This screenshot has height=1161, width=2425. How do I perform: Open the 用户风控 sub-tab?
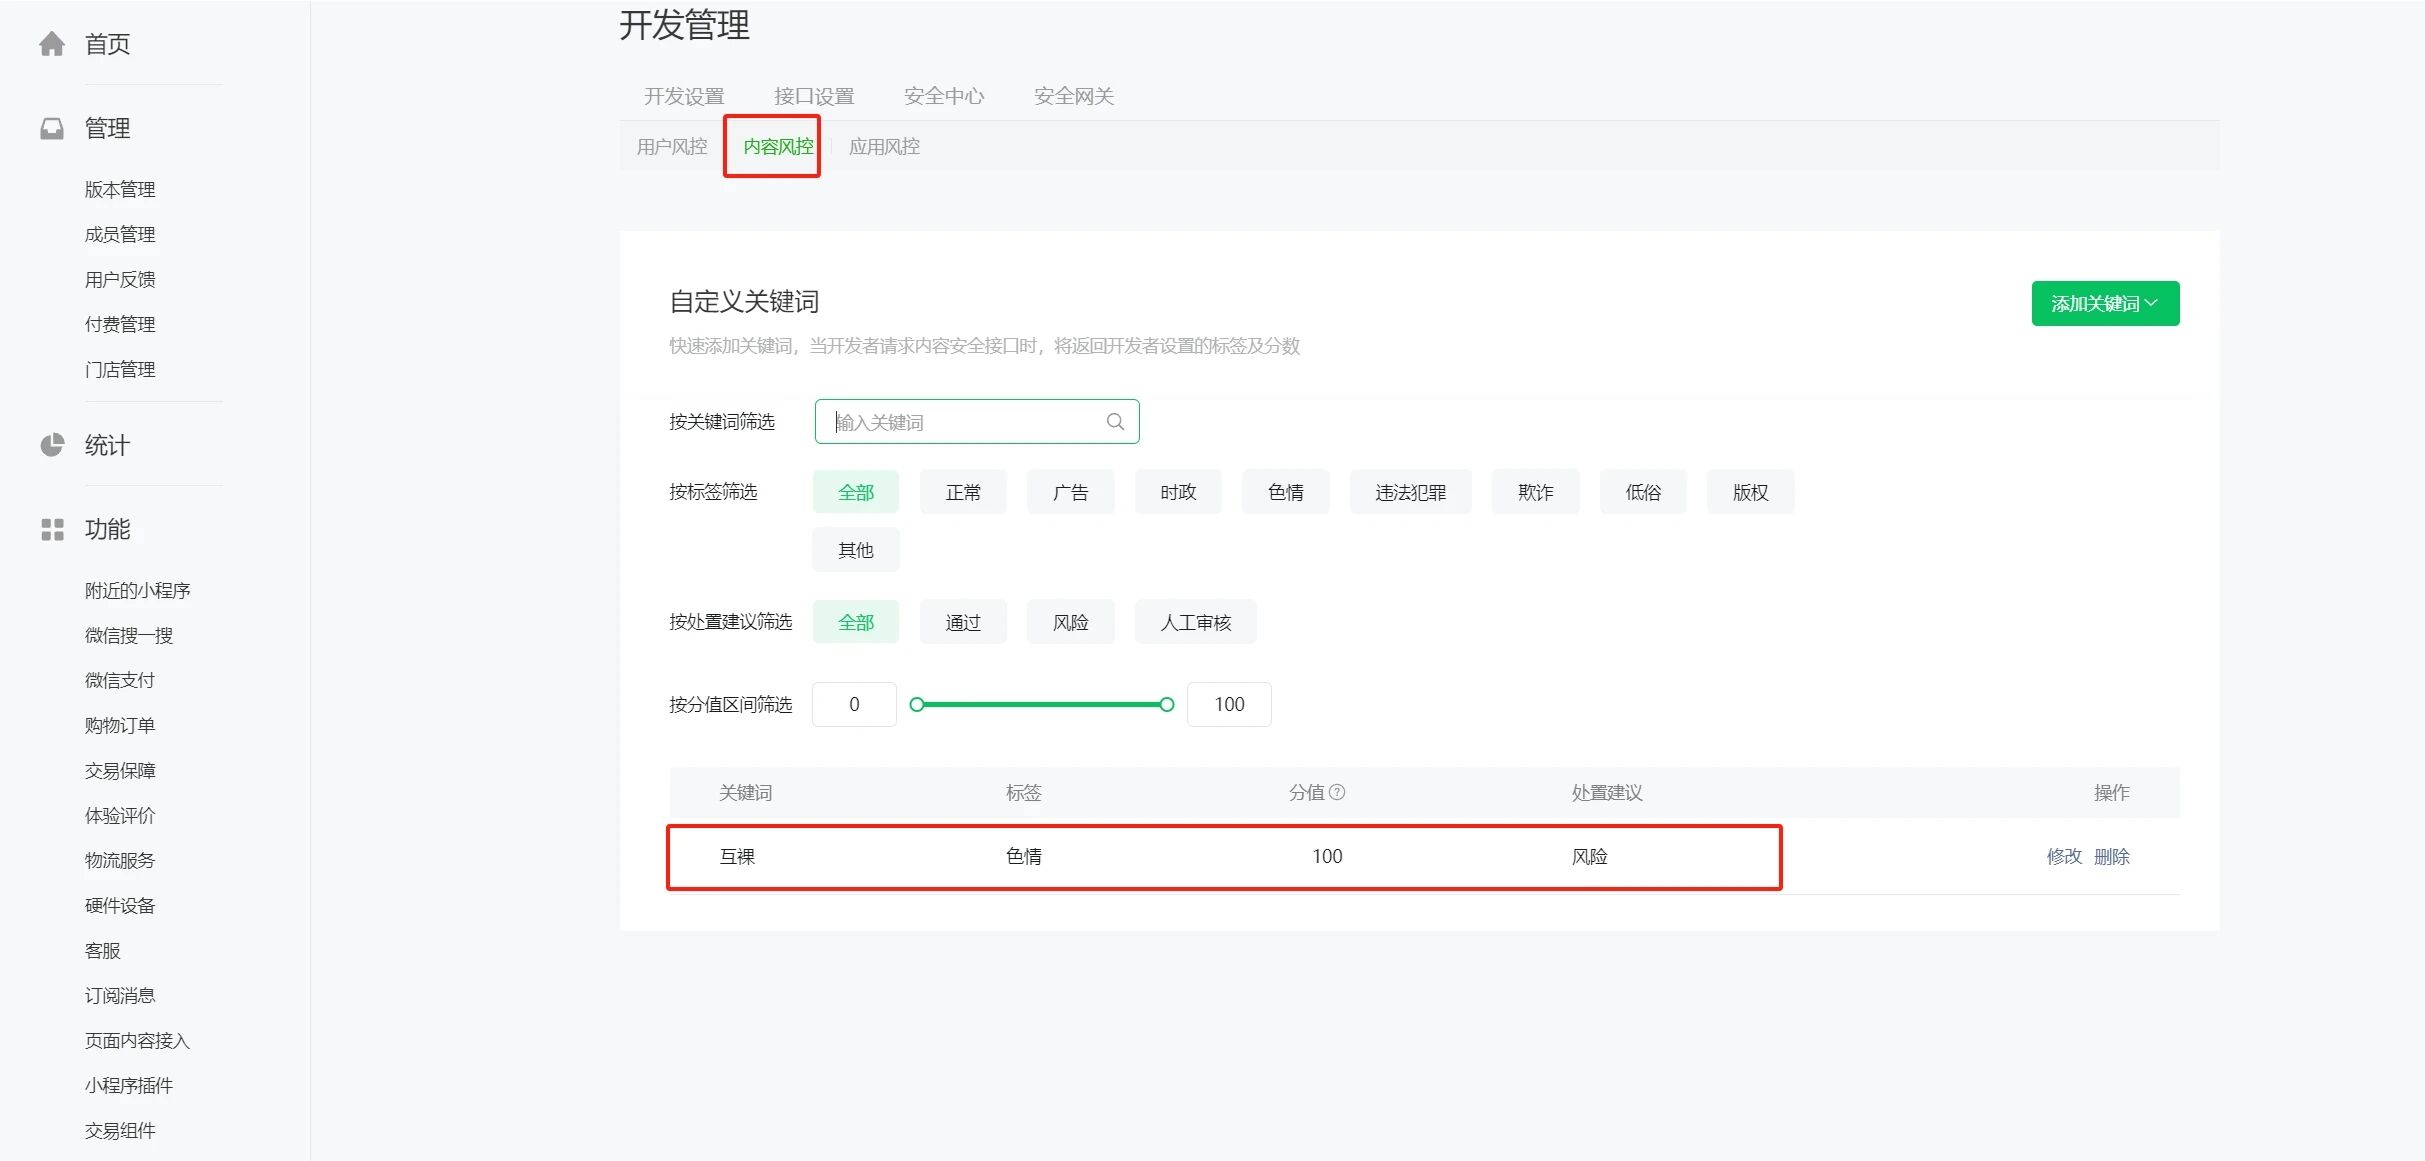pos(672,147)
